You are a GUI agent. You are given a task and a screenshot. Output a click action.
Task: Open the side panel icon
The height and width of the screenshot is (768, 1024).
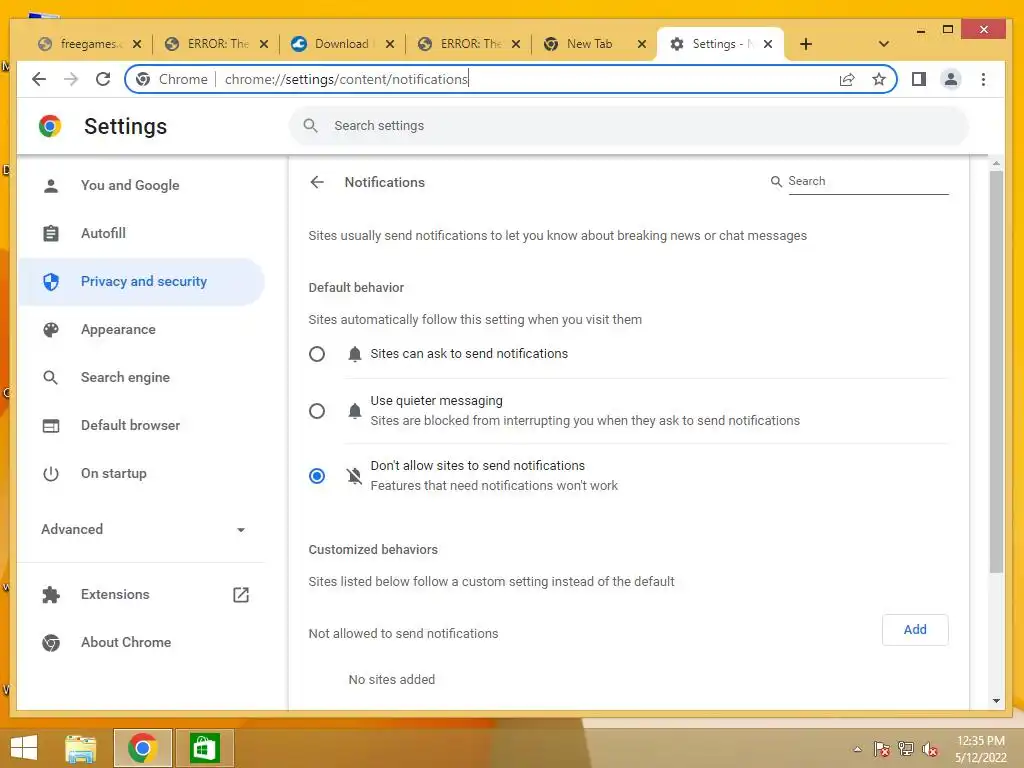919,79
